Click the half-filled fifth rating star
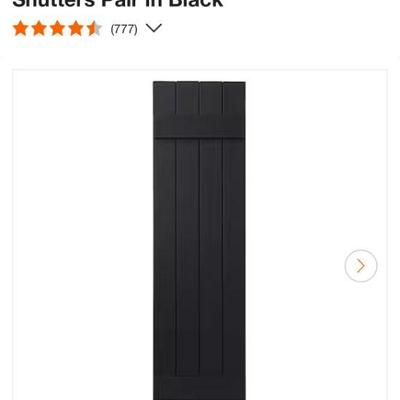This screenshot has height=400, width=400. click(x=94, y=29)
